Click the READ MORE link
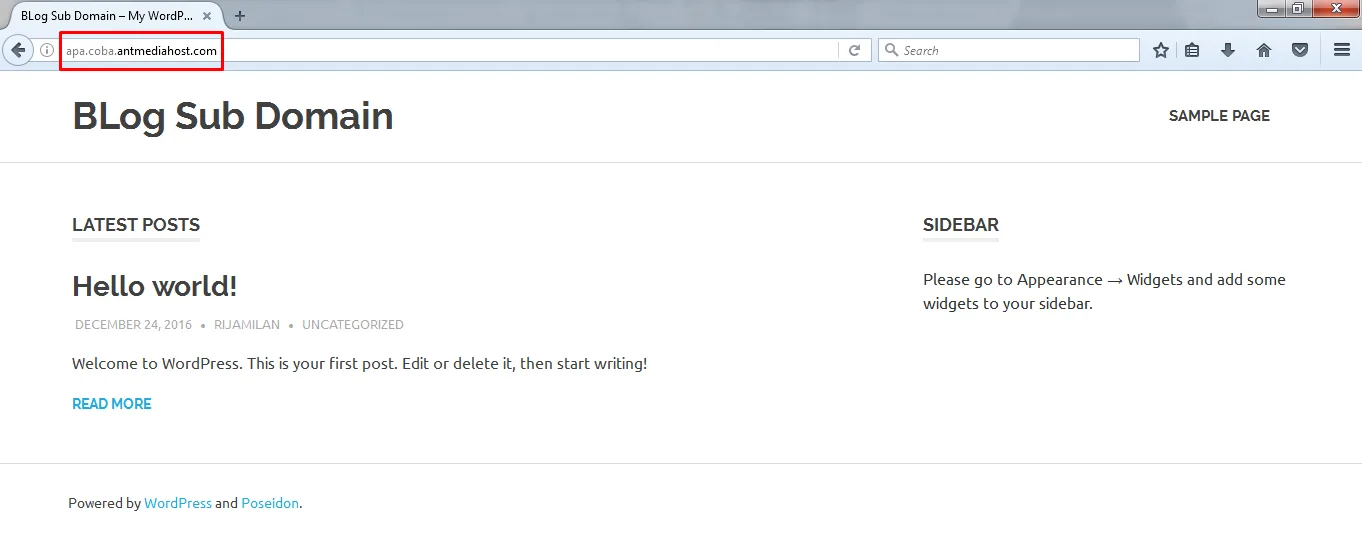This screenshot has width=1362, height=540. [x=112, y=404]
